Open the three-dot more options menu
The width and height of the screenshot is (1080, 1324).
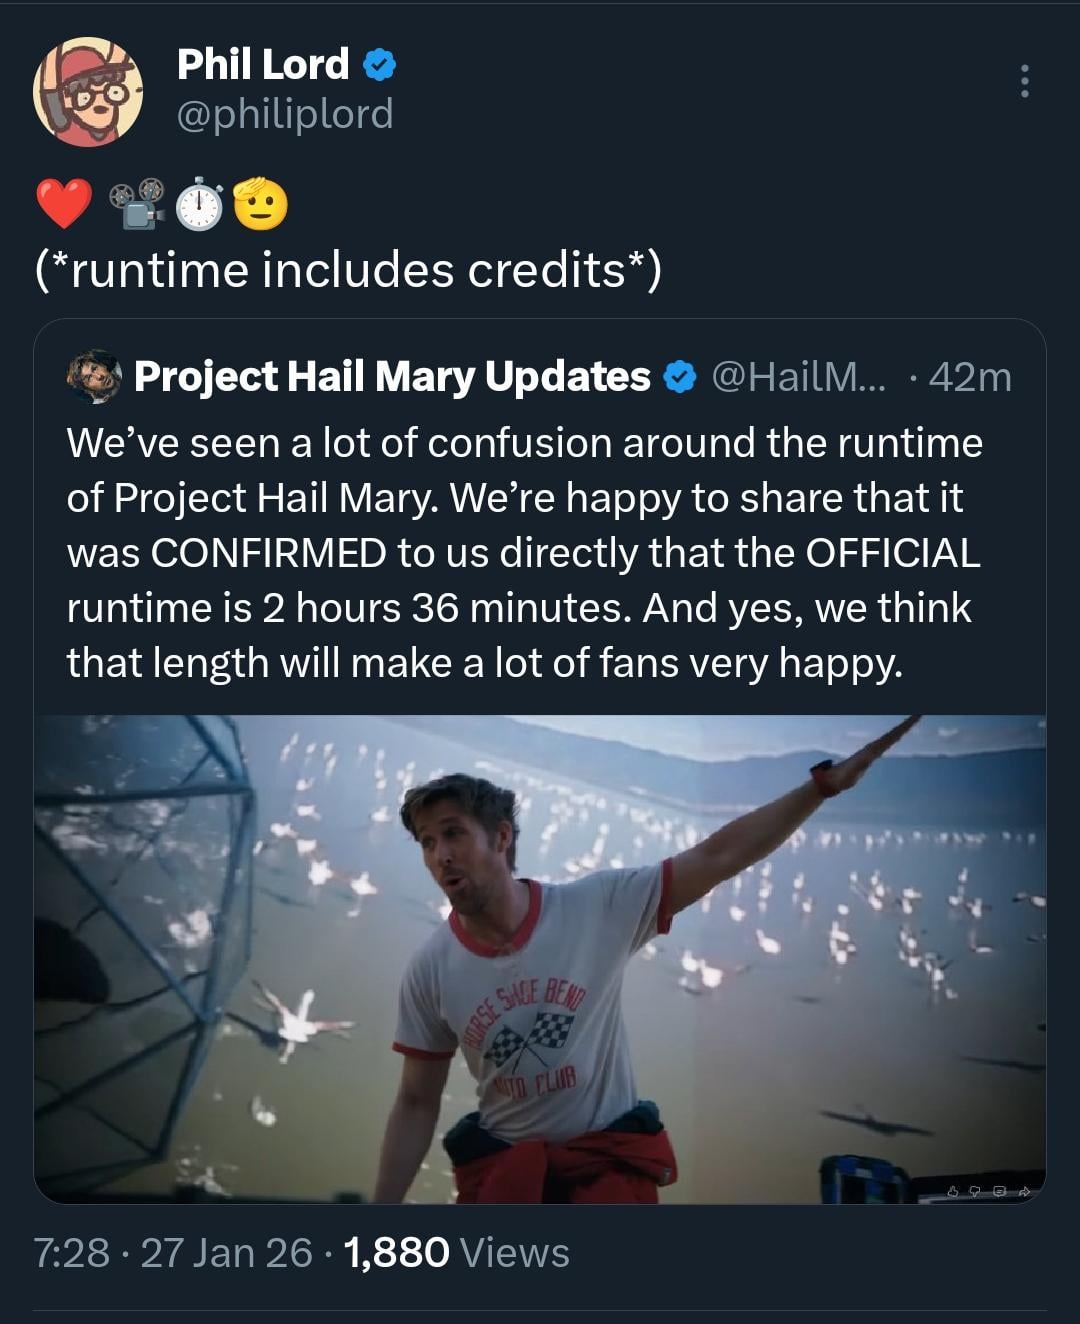click(1024, 81)
